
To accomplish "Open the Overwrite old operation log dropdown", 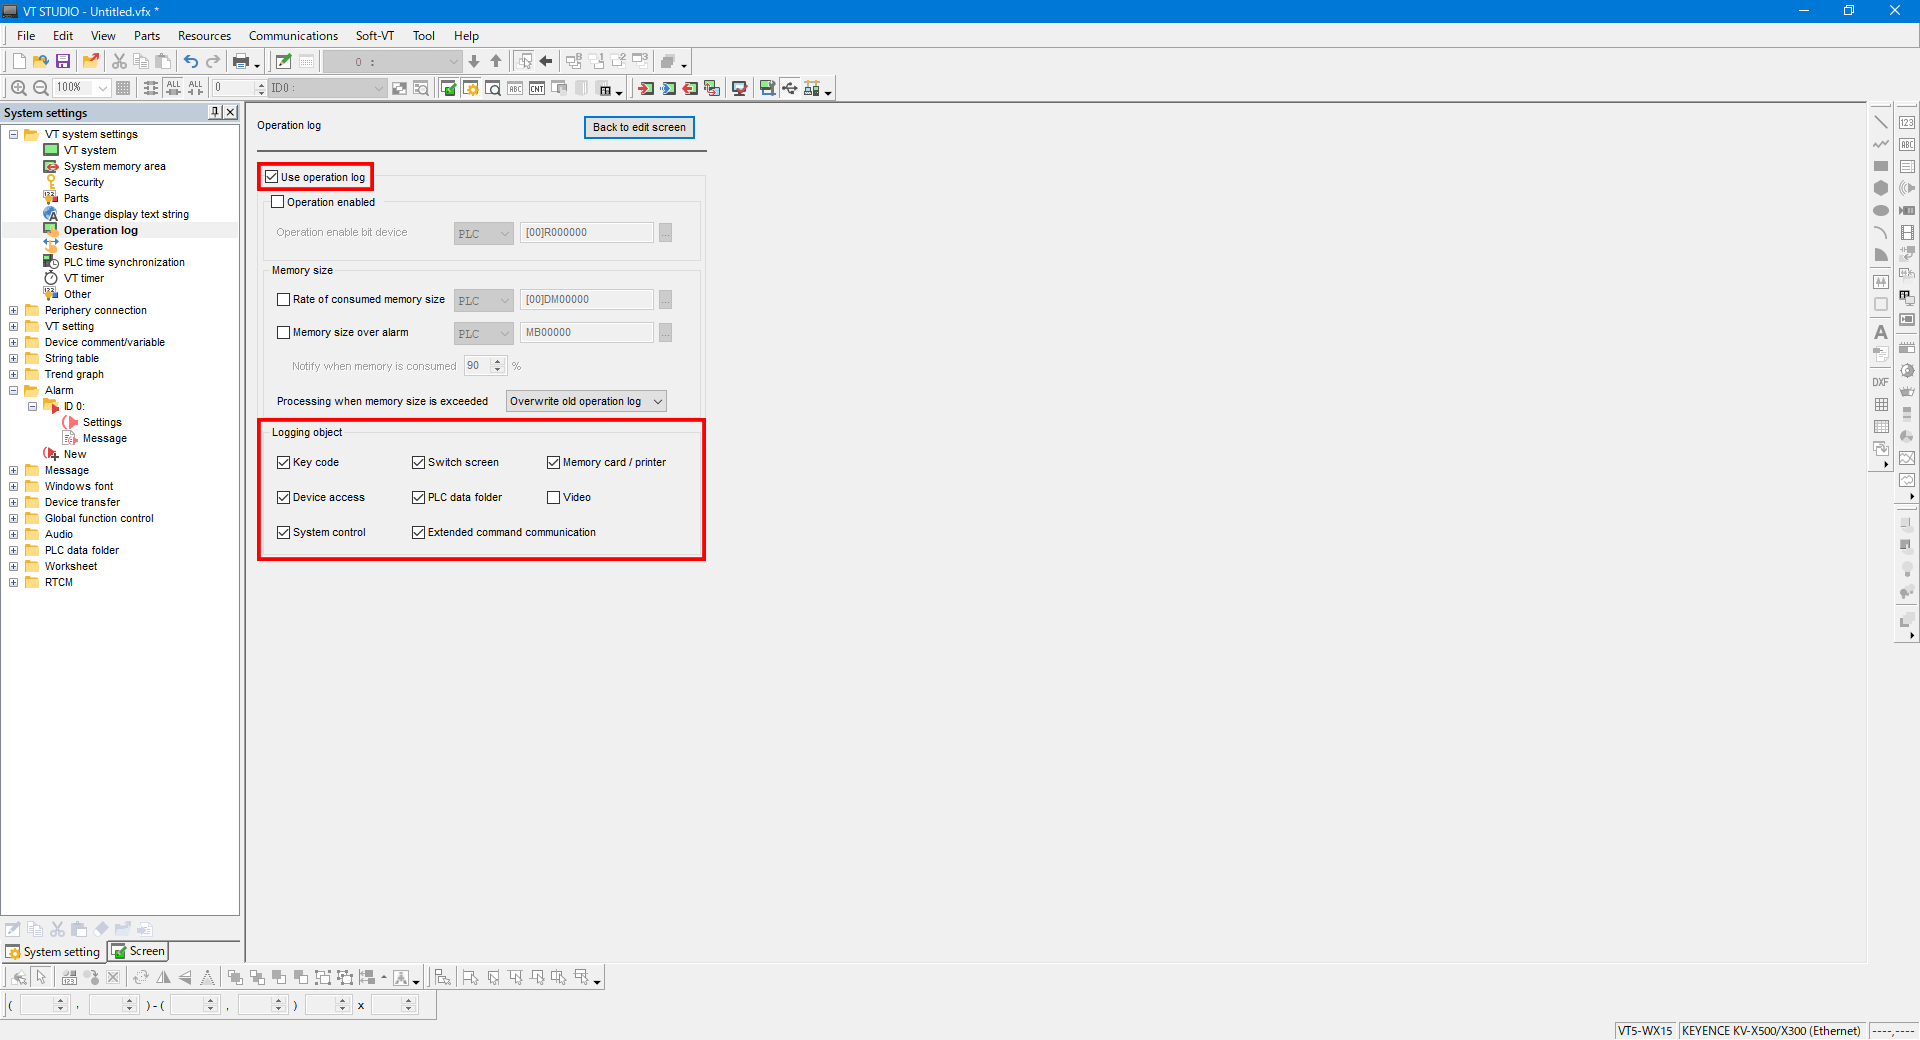I will (586, 401).
